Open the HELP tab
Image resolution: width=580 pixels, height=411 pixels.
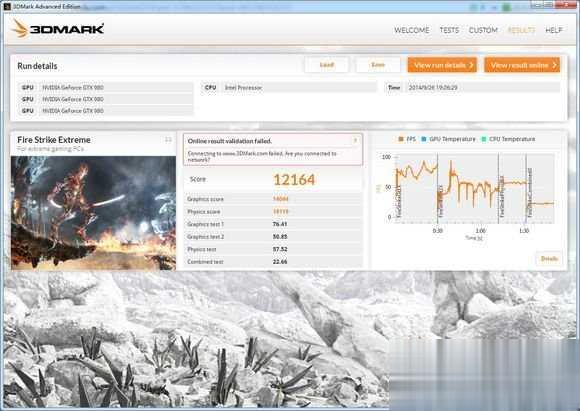coord(554,30)
